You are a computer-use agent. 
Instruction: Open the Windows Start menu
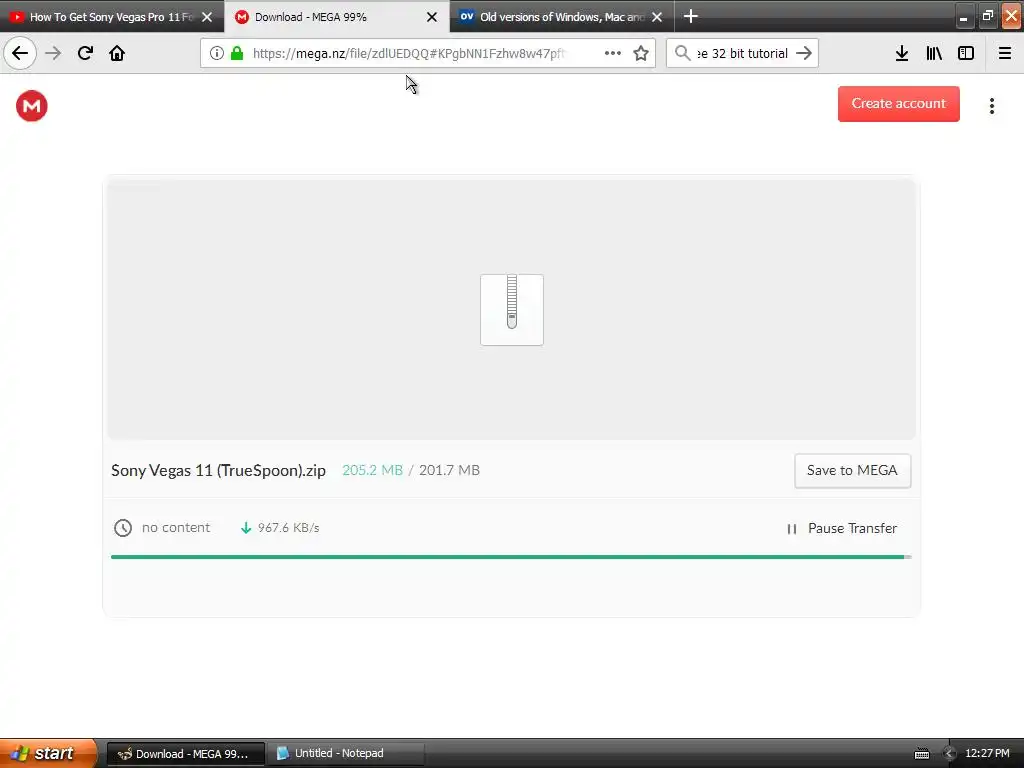tap(49, 753)
